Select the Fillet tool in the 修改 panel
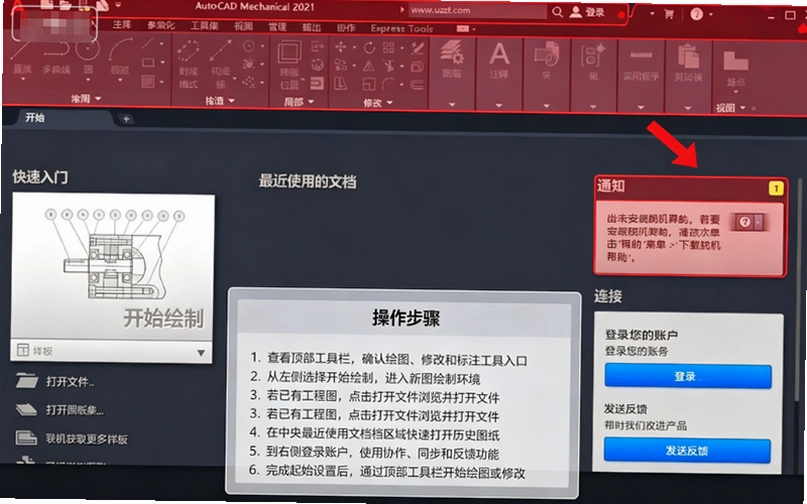The image size is (807, 504). coord(388,83)
